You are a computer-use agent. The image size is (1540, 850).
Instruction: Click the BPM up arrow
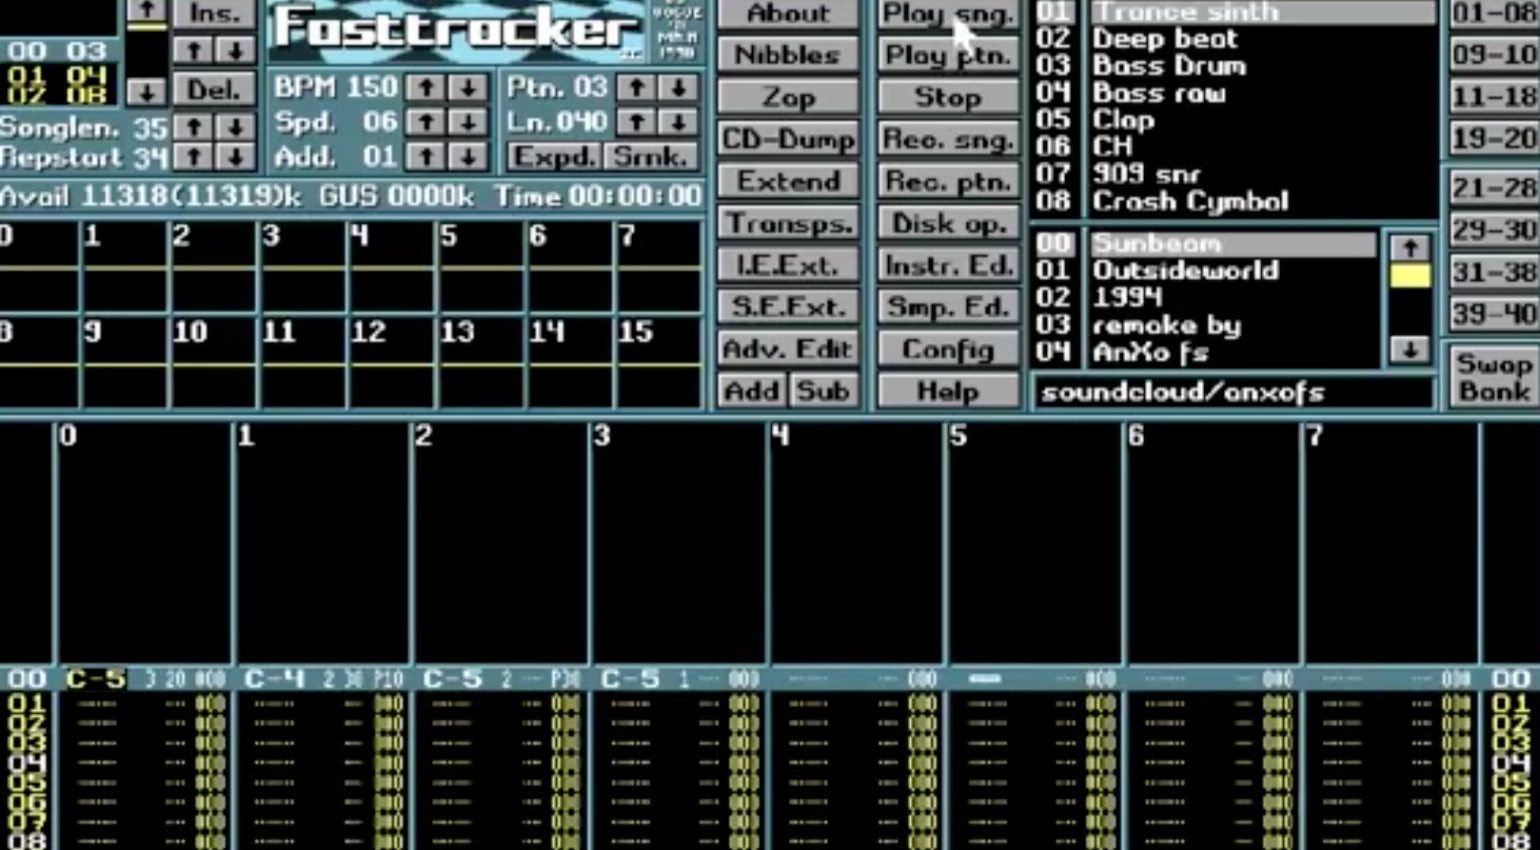426,88
